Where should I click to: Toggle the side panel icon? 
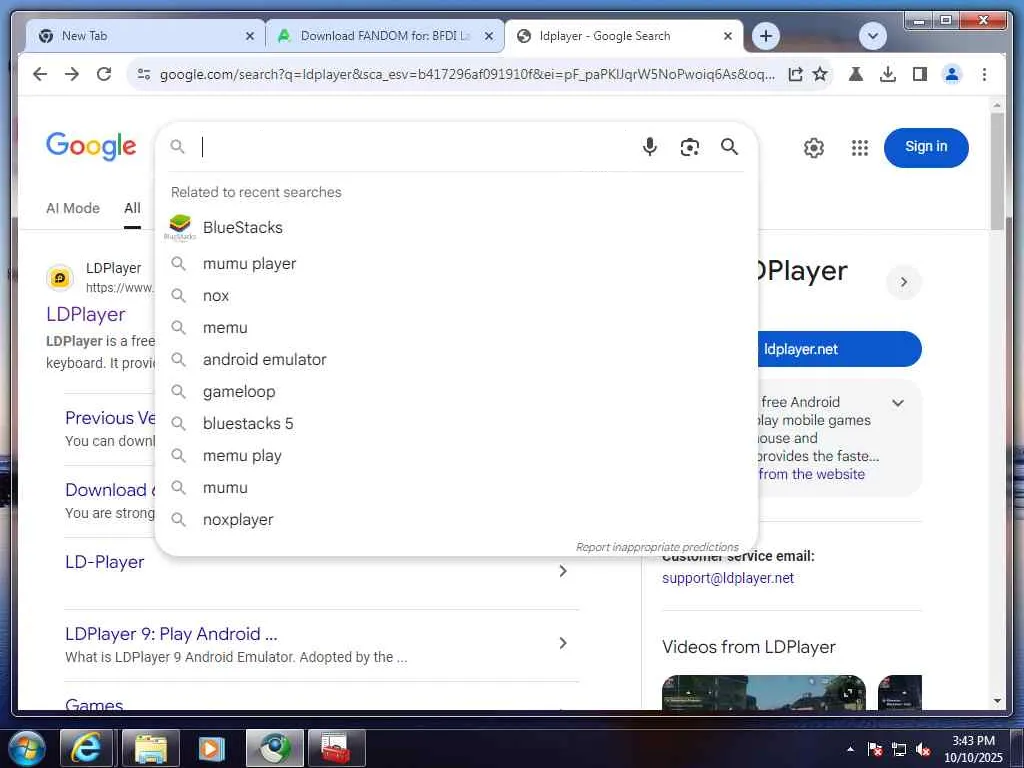pyautogui.click(x=920, y=74)
